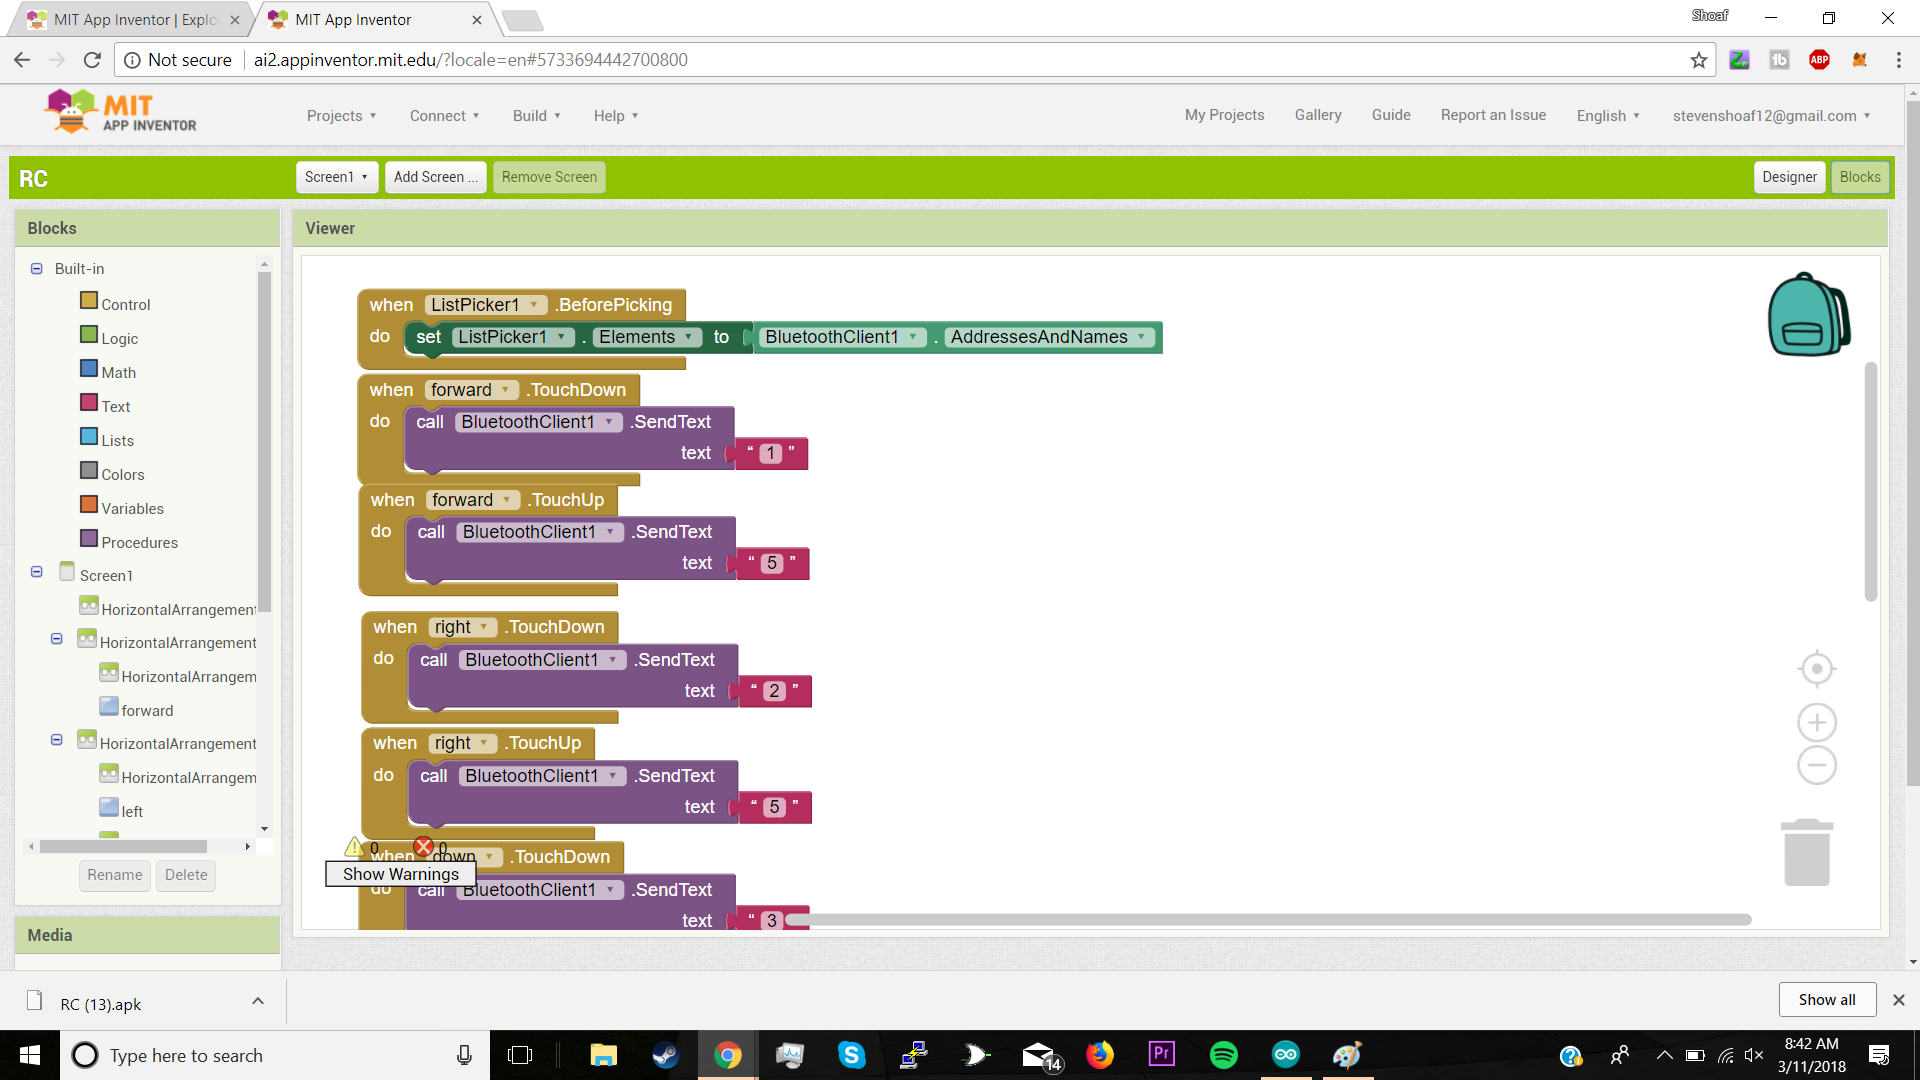Select the Colors block category swatch

pyautogui.click(x=89, y=471)
